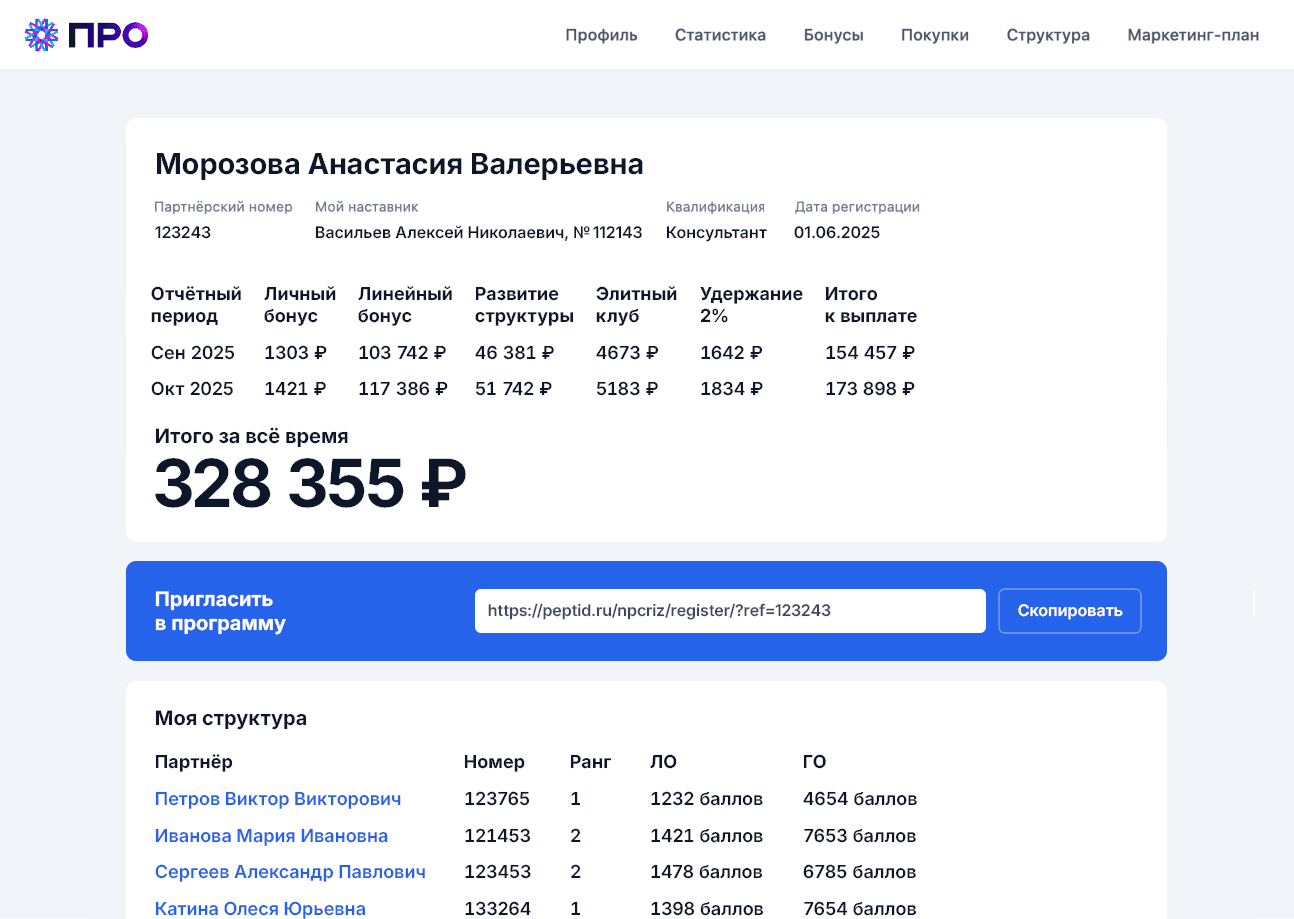Click the 46 381 ₽ structure value

(x=515, y=353)
